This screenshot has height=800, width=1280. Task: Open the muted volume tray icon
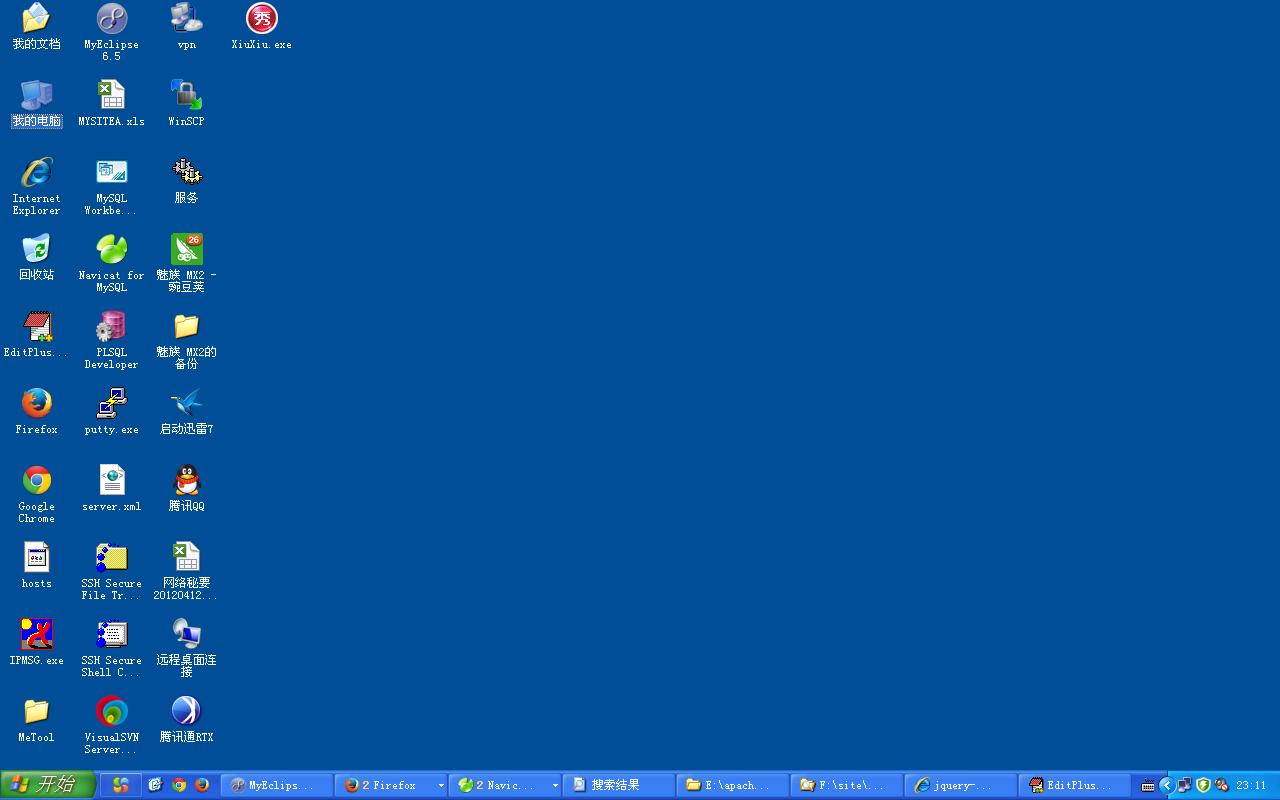(1221, 785)
